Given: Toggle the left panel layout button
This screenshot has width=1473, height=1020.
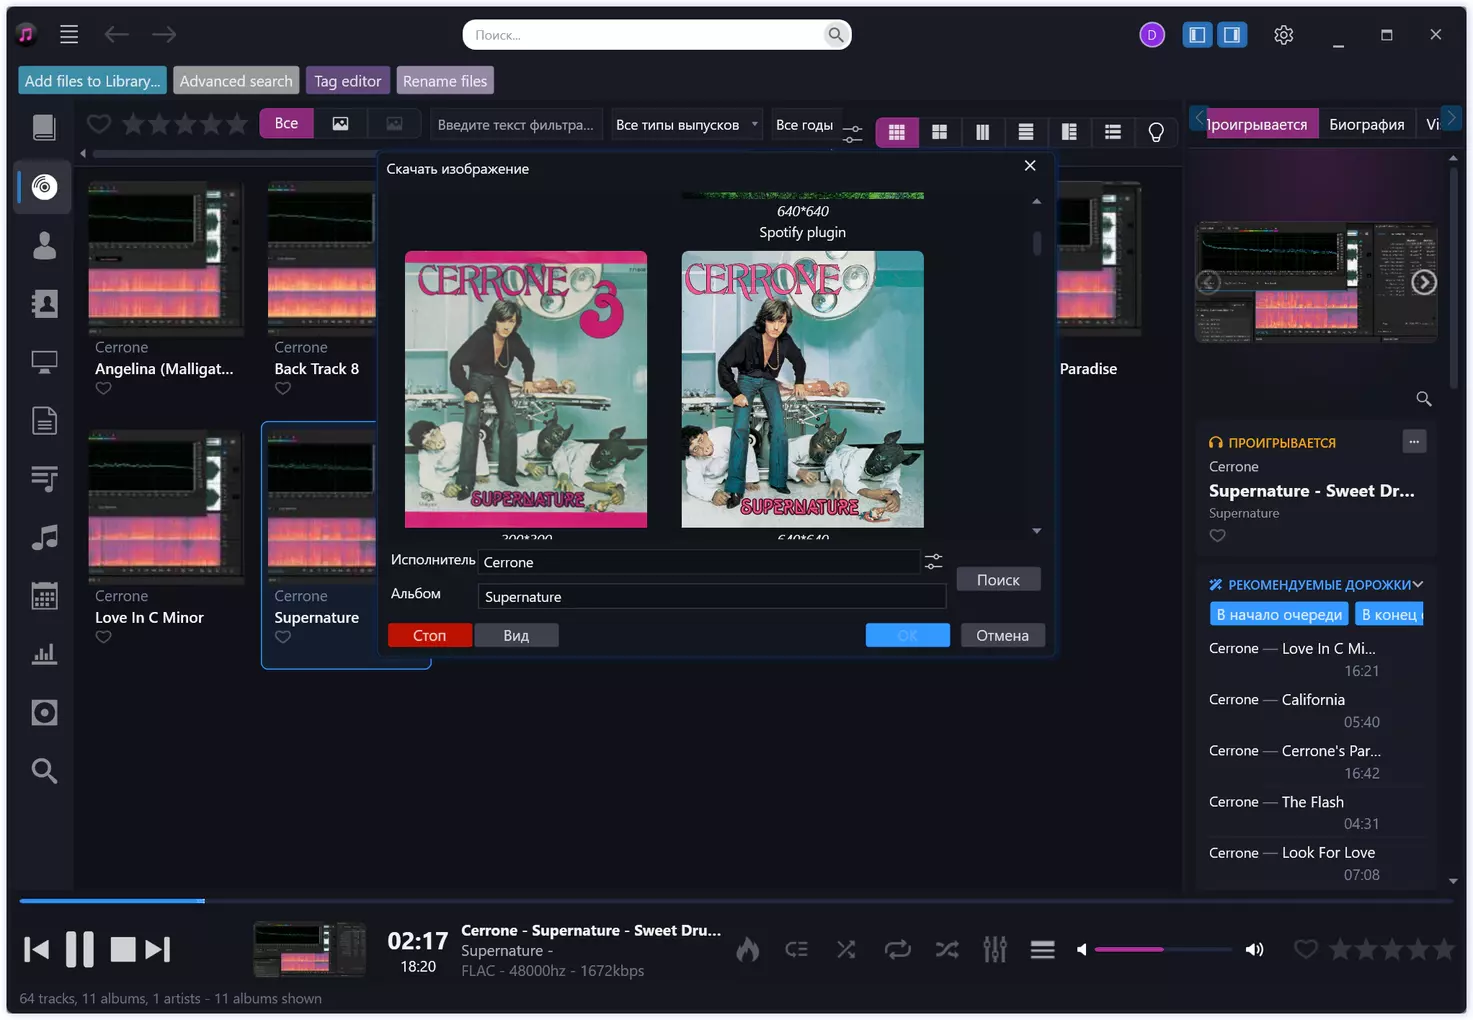Looking at the screenshot, I should tap(1197, 35).
